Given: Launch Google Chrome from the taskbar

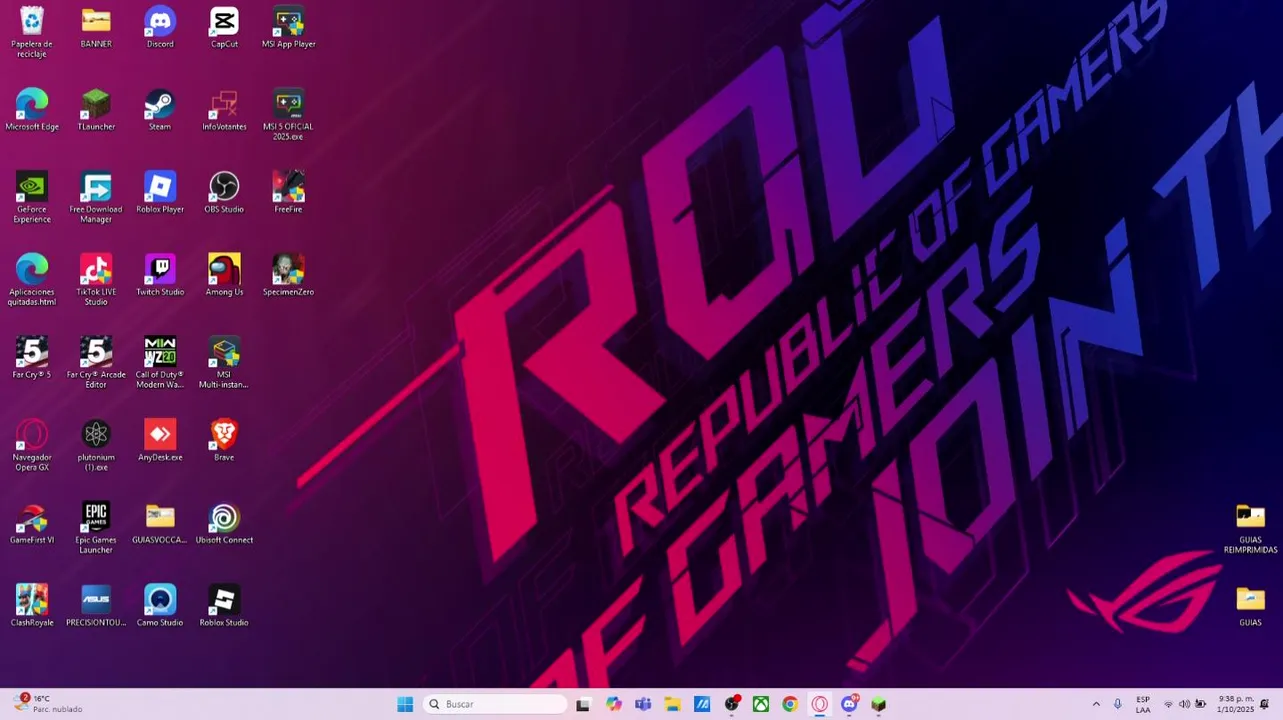Looking at the screenshot, I should pyautogui.click(x=790, y=704).
